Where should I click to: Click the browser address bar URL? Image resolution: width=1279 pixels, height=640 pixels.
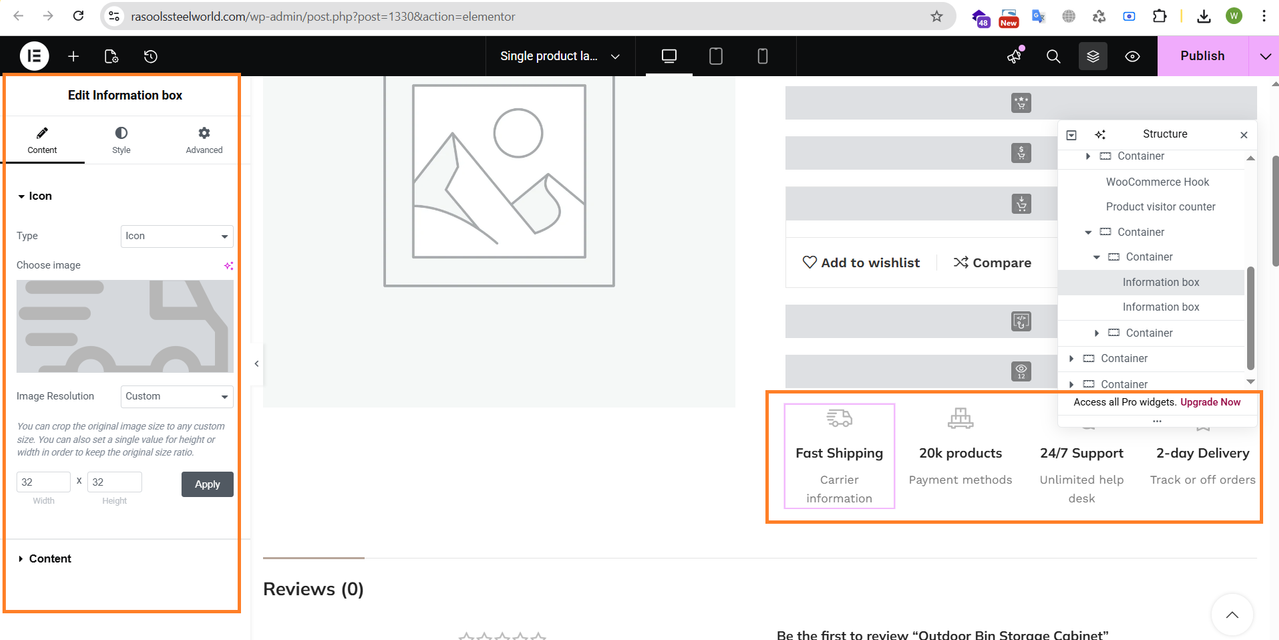pyautogui.click(x=323, y=16)
